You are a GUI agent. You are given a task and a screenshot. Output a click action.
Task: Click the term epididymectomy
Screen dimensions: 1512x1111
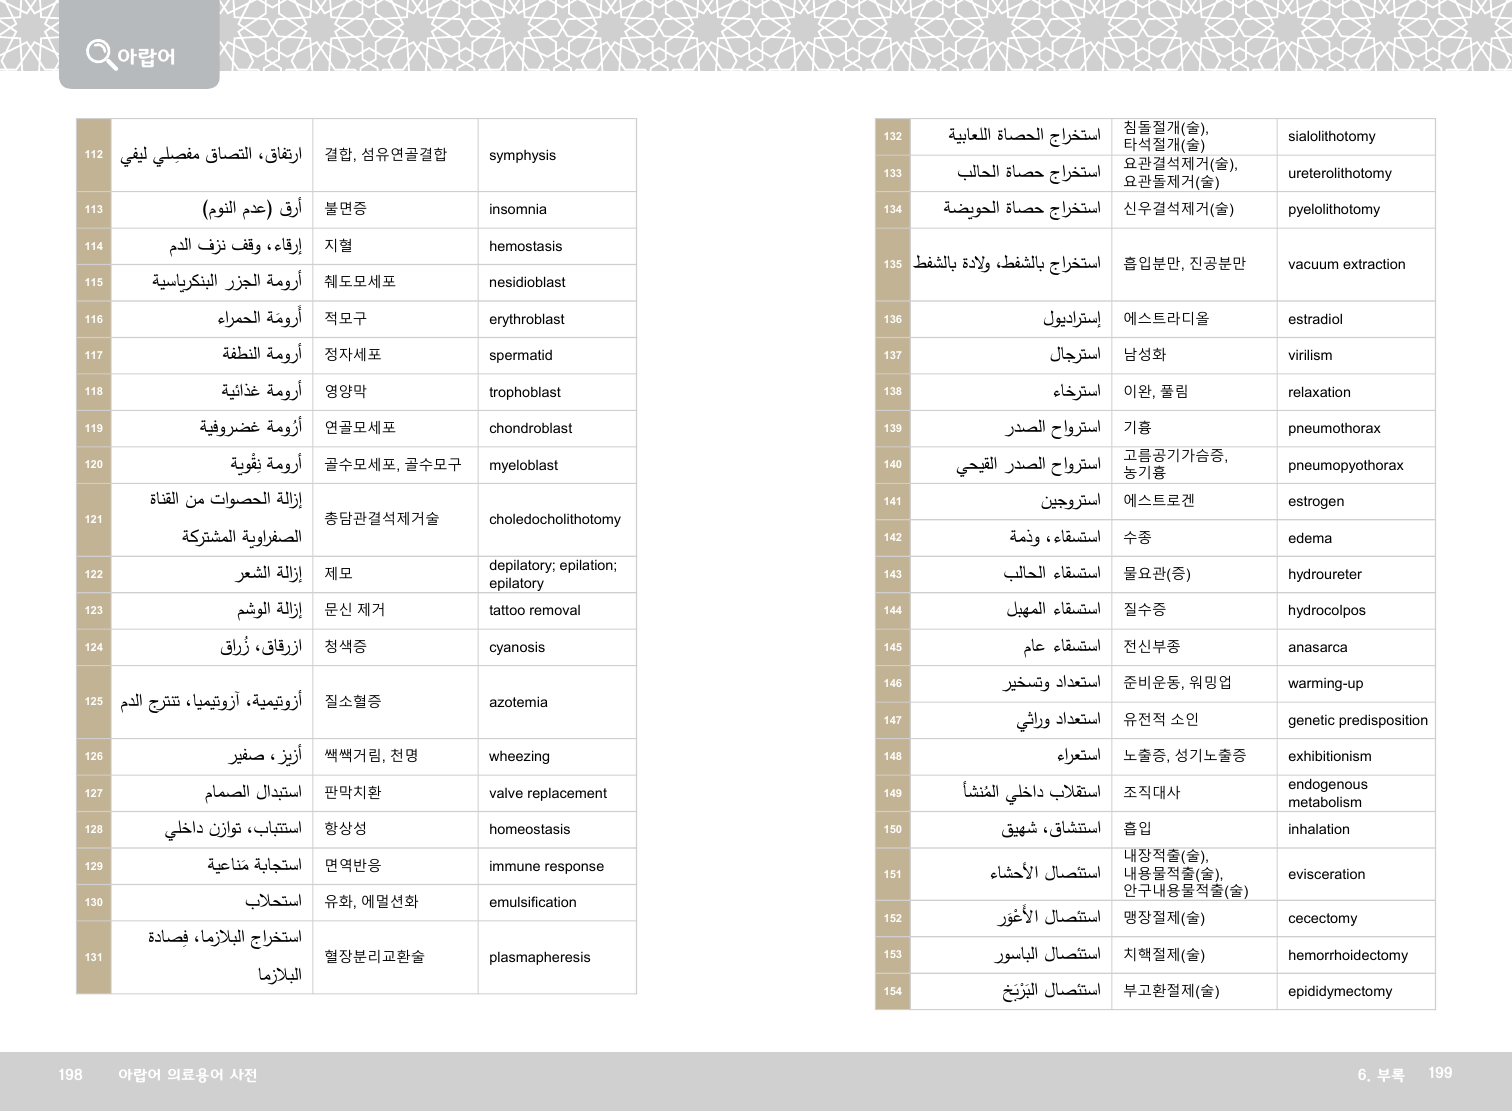(1339, 991)
